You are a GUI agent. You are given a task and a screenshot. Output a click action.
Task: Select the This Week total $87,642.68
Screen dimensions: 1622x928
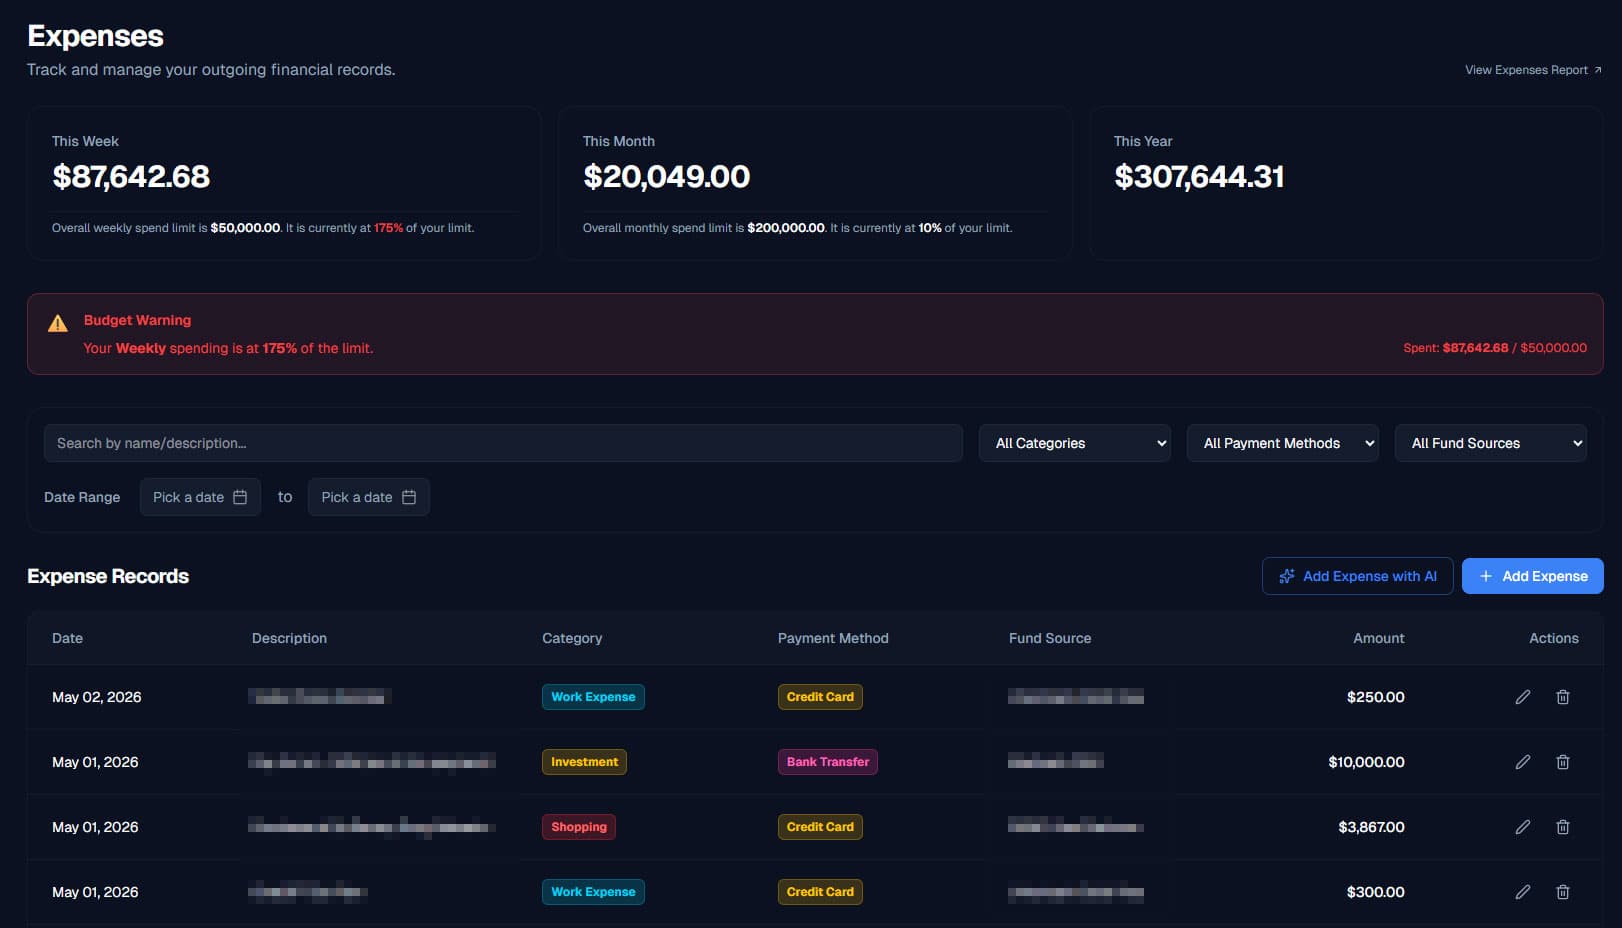pos(131,177)
